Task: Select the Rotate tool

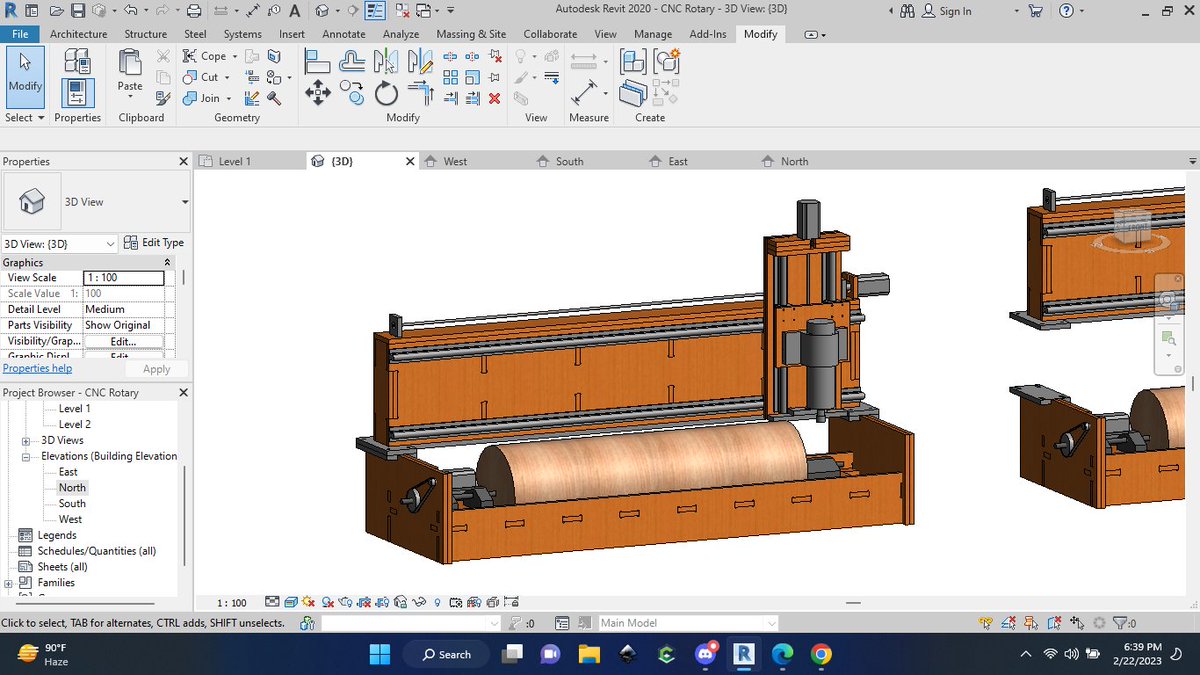Action: point(386,92)
